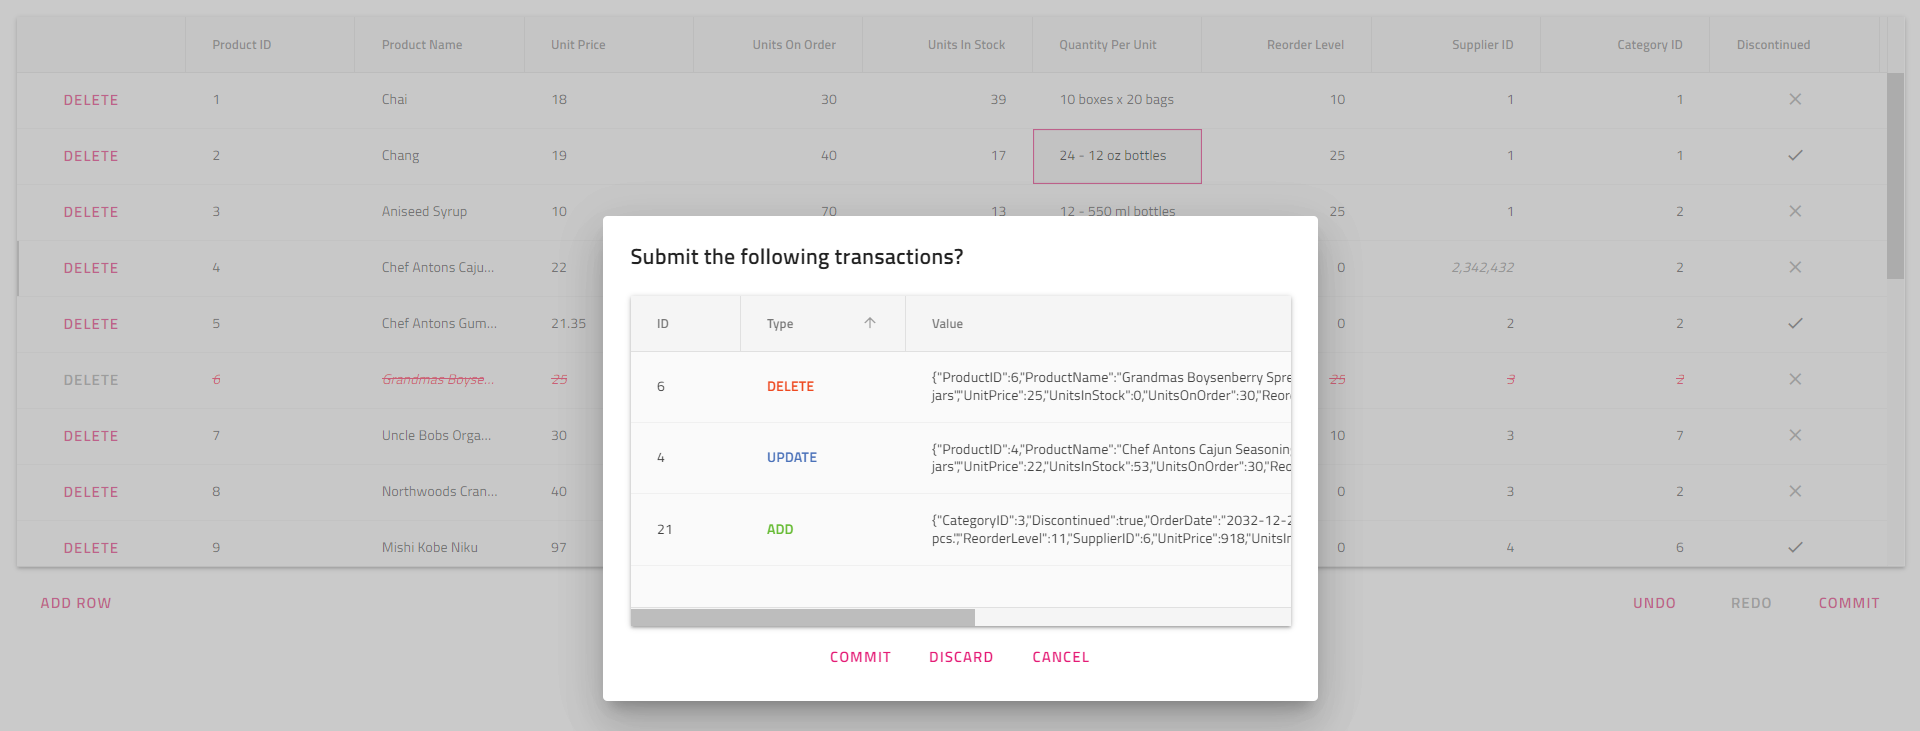
Task: Click Discontinued cross icon for Northwoods Cran row
Action: (x=1795, y=491)
